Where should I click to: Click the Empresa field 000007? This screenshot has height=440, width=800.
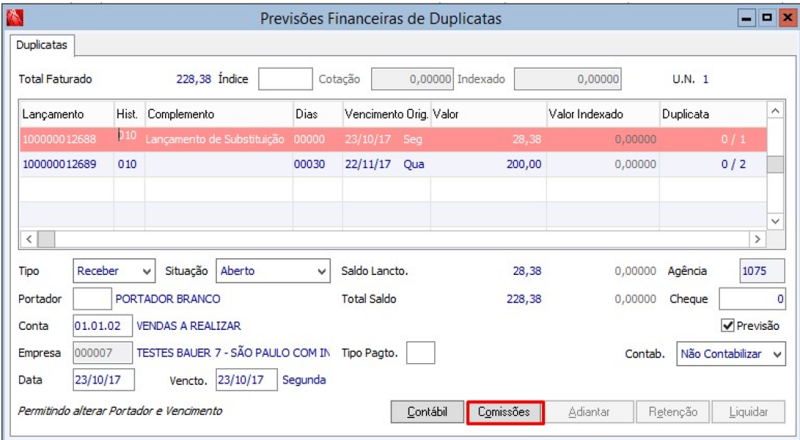tap(103, 353)
